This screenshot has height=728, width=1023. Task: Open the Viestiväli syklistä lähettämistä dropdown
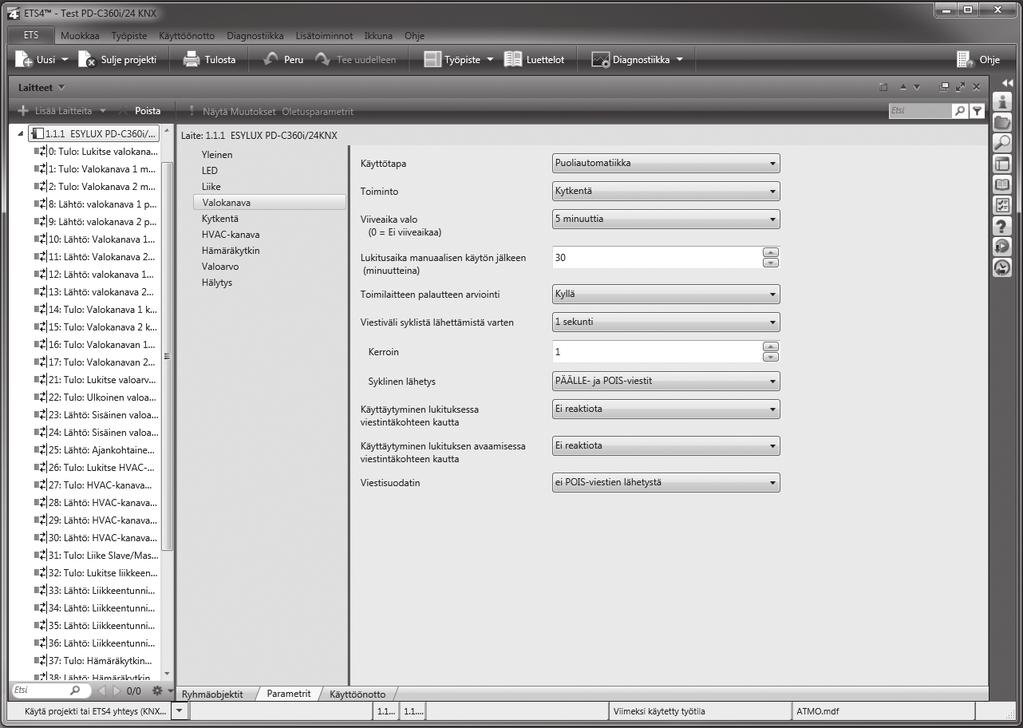665,322
